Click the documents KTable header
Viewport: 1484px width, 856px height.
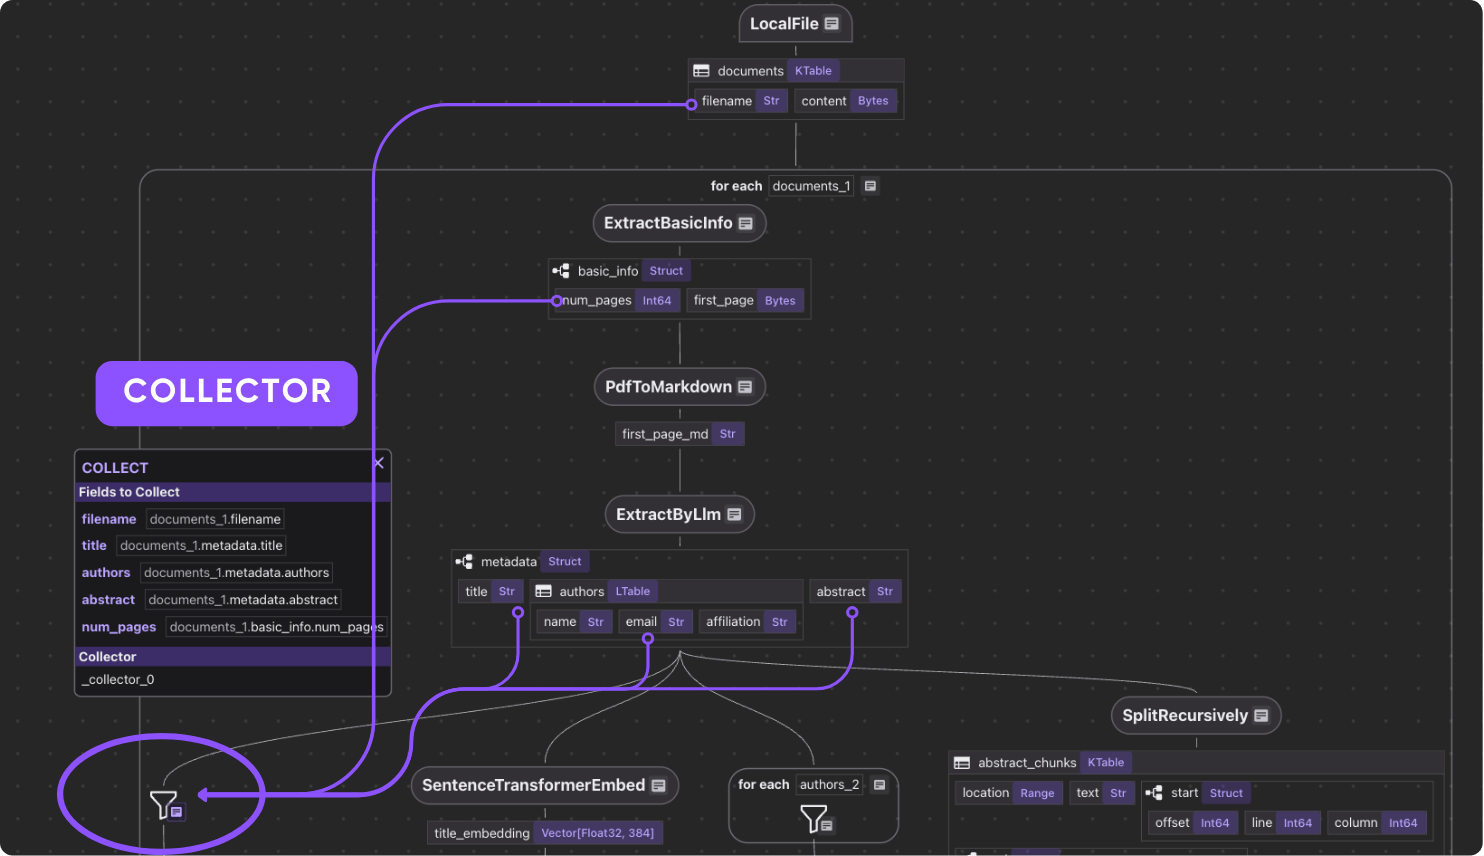[x=765, y=71]
